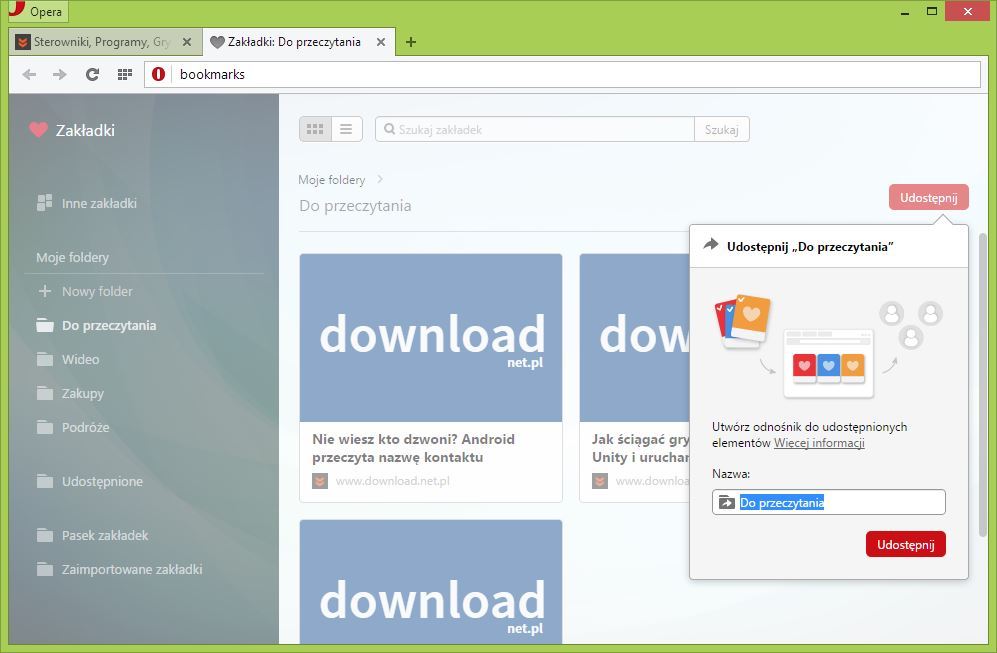This screenshot has width=997, height=653.
Task: Click the folder icon beside Zaimportowane zakładki
Action: (45, 569)
